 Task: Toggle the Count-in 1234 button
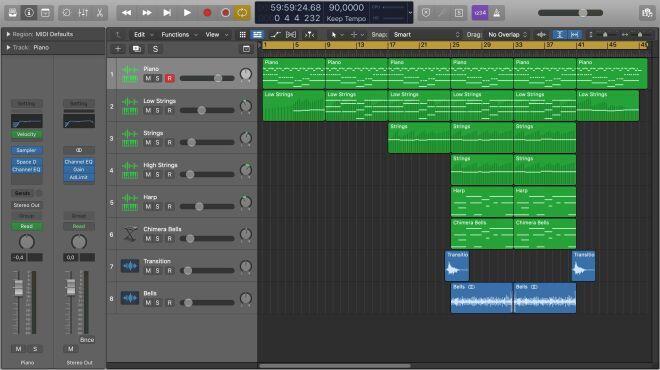(480, 13)
